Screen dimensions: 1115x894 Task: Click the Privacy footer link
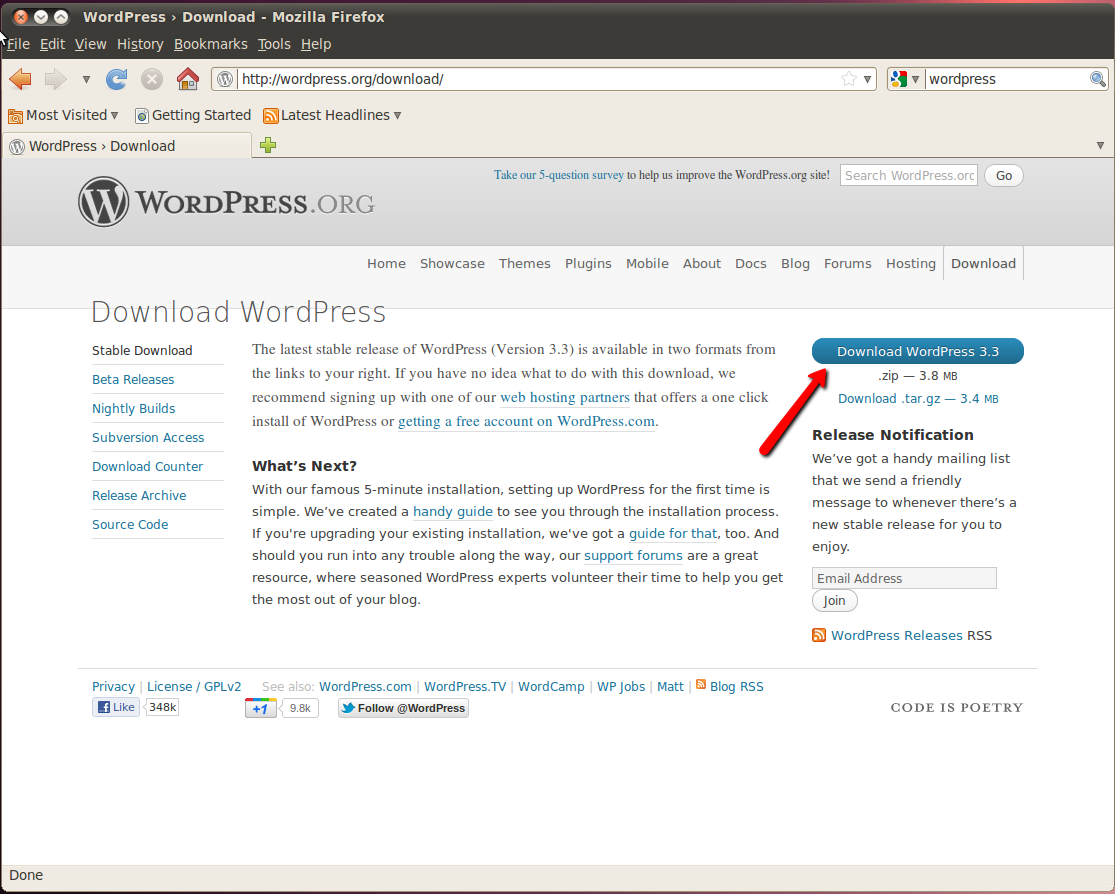coord(113,686)
